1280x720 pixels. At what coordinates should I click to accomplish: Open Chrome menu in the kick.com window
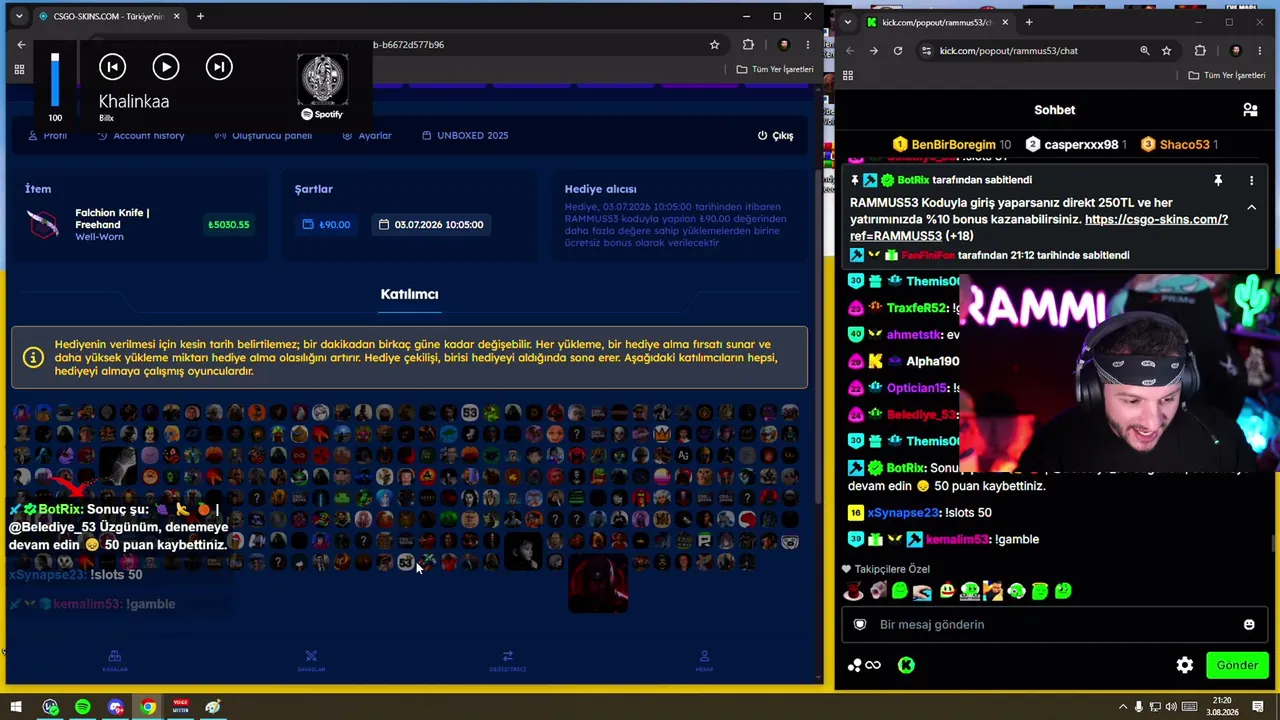[1260, 51]
